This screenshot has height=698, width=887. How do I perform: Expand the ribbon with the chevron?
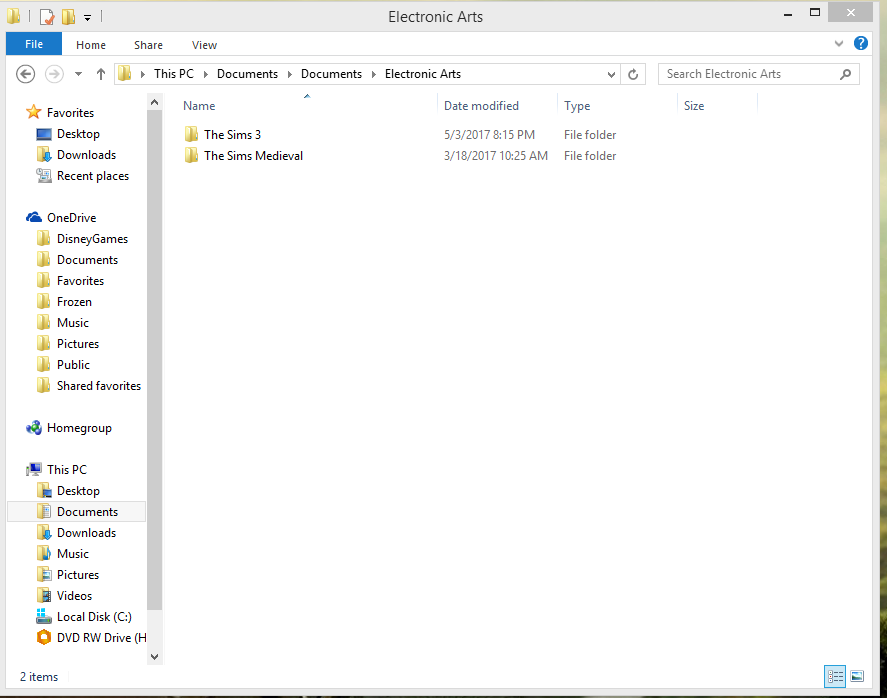pyautogui.click(x=839, y=44)
